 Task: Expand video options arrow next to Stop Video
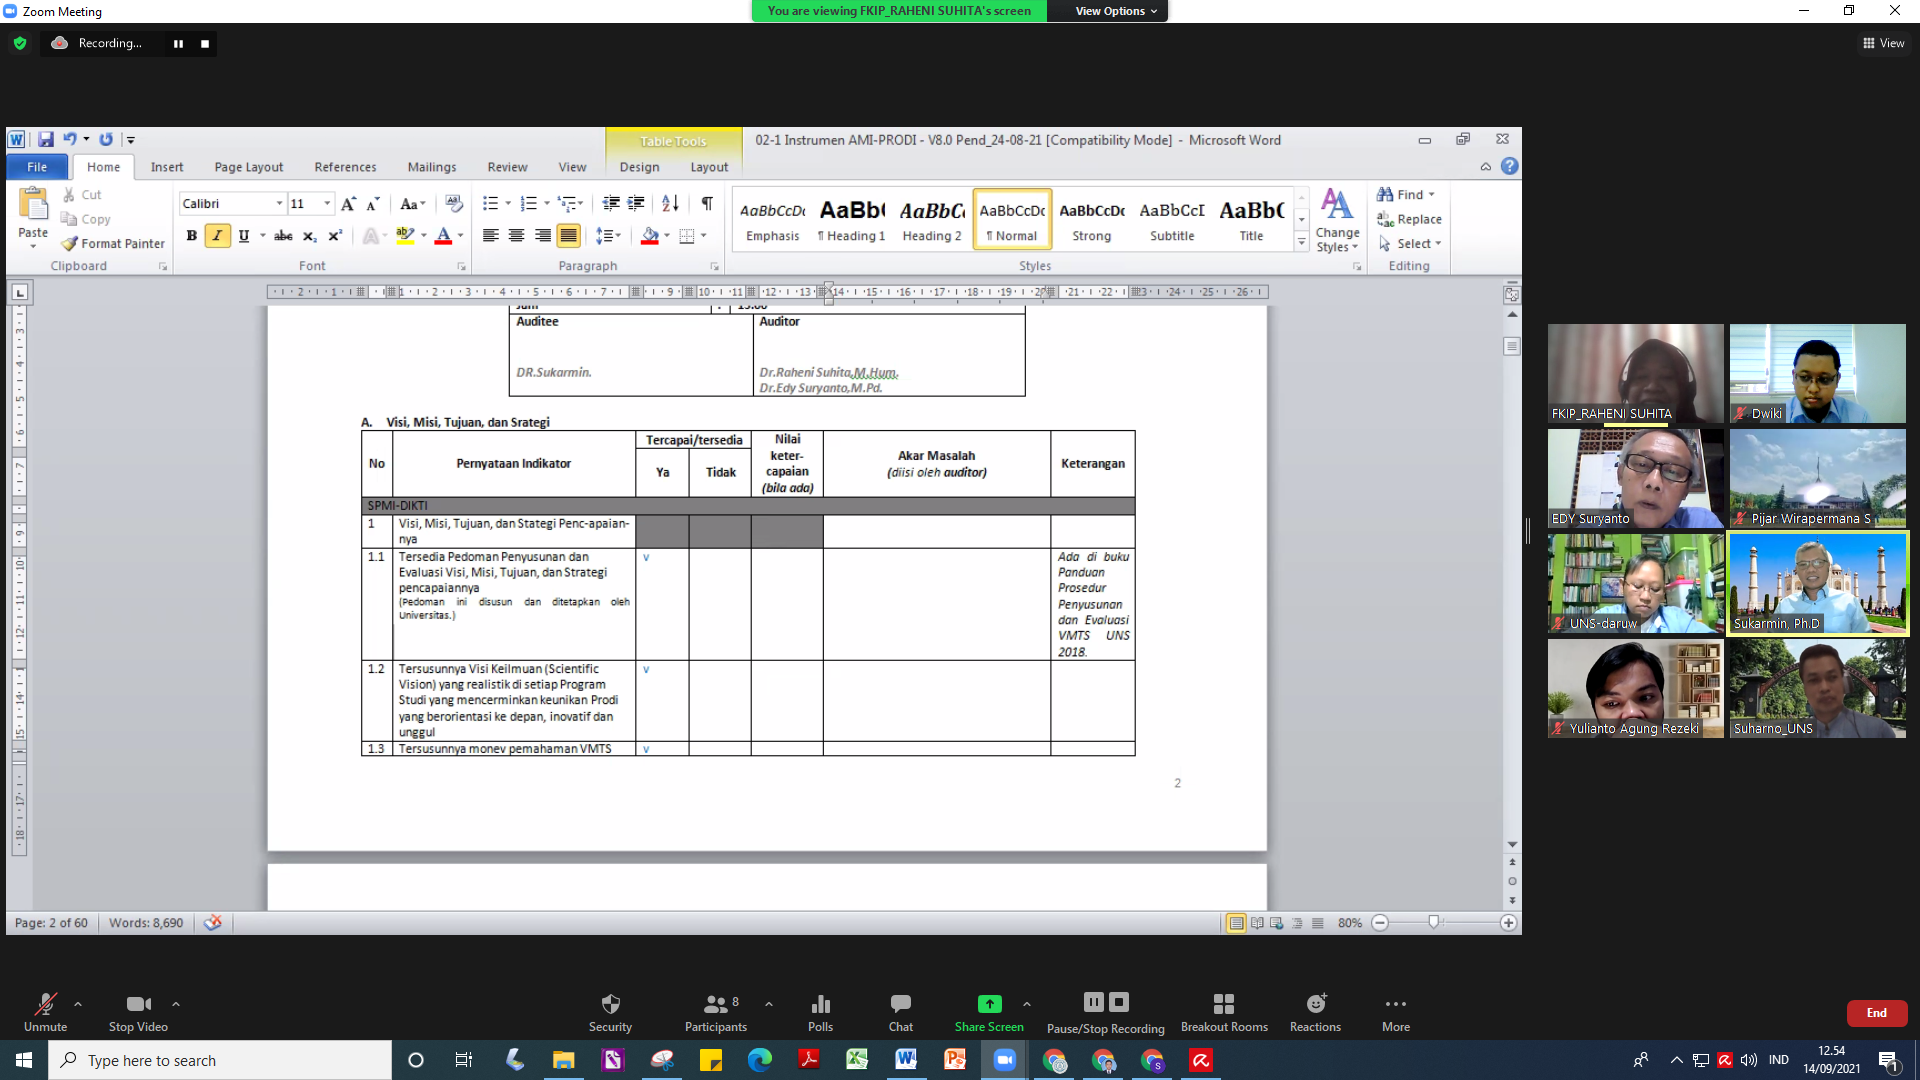pyautogui.click(x=176, y=1004)
